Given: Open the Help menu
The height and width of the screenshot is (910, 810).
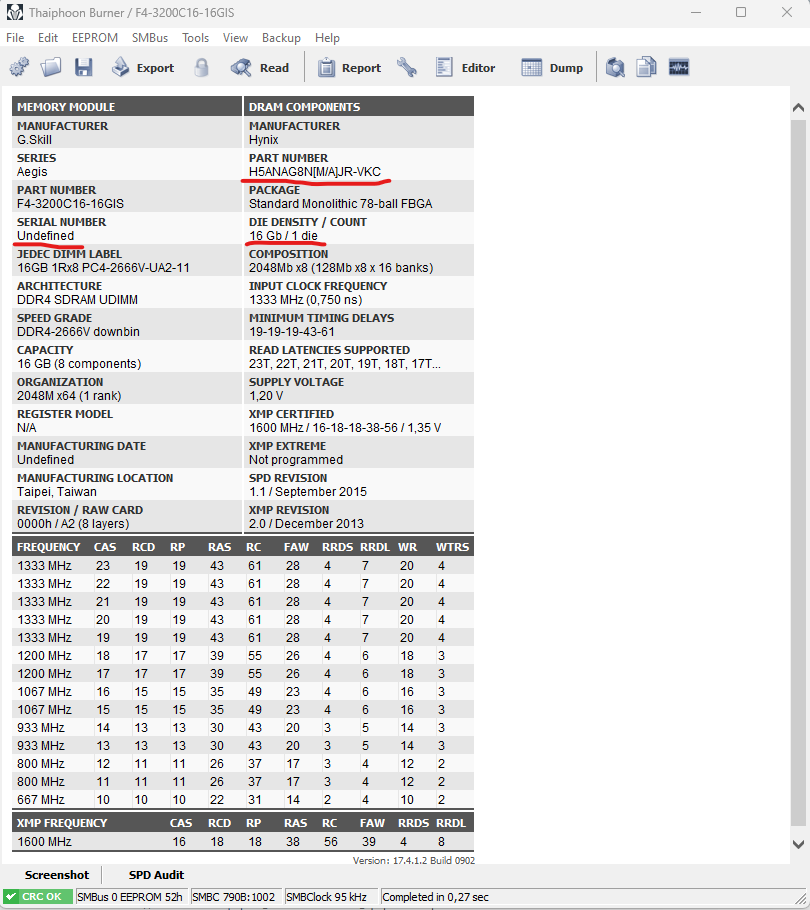Looking at the screenshot, I should coord(327,38).
